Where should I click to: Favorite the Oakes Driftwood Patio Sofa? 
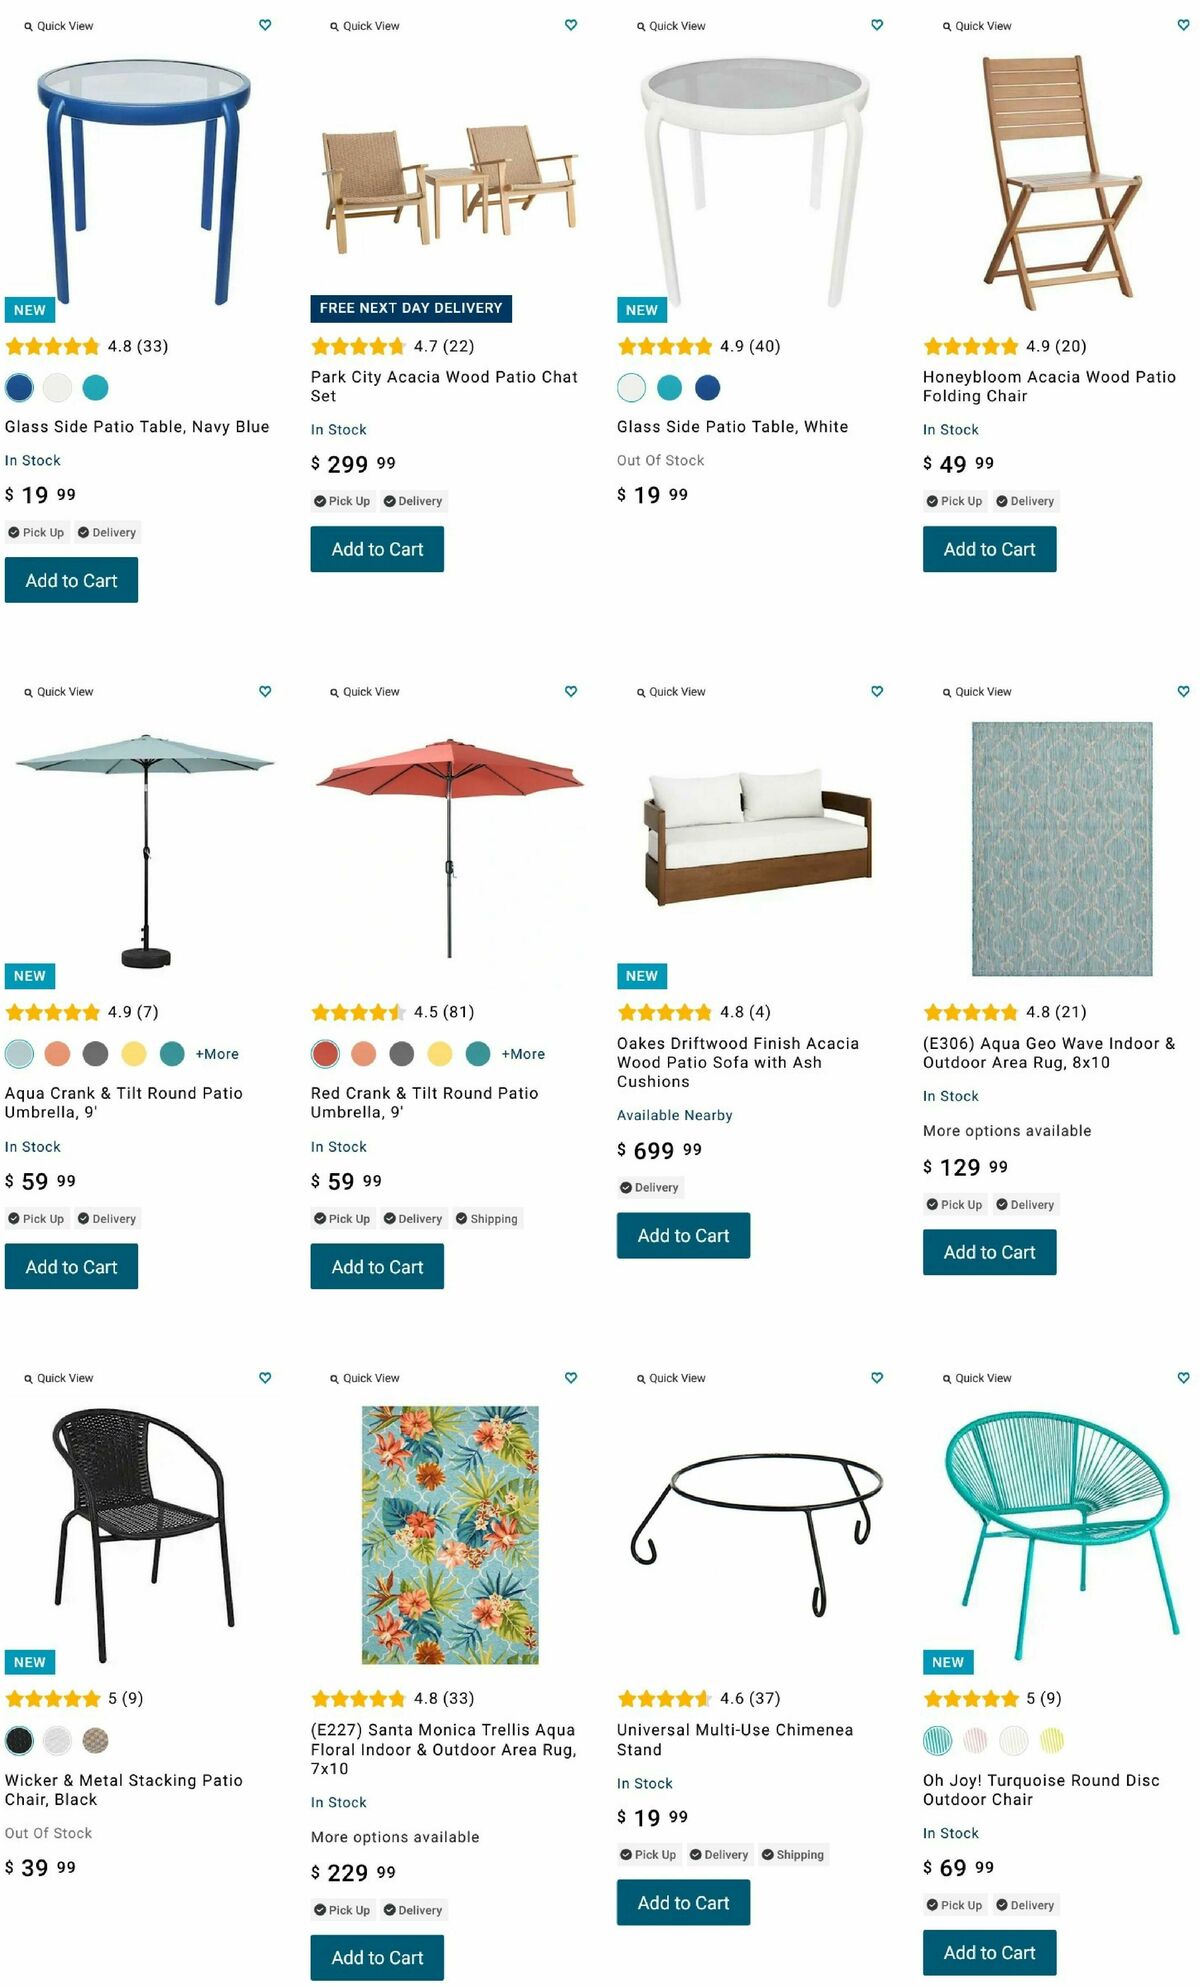pyautogui.click(x=877, y=691)
